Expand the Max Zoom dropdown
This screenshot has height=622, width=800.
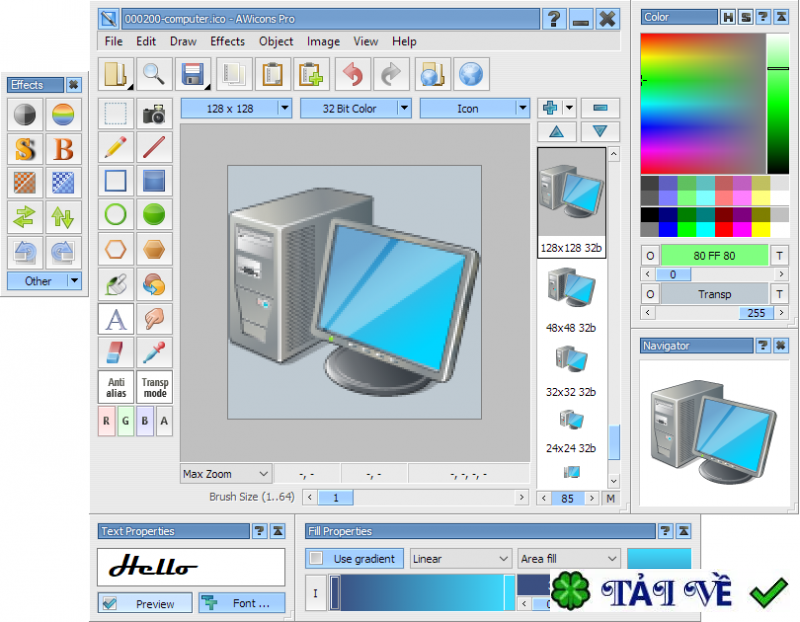225,473
